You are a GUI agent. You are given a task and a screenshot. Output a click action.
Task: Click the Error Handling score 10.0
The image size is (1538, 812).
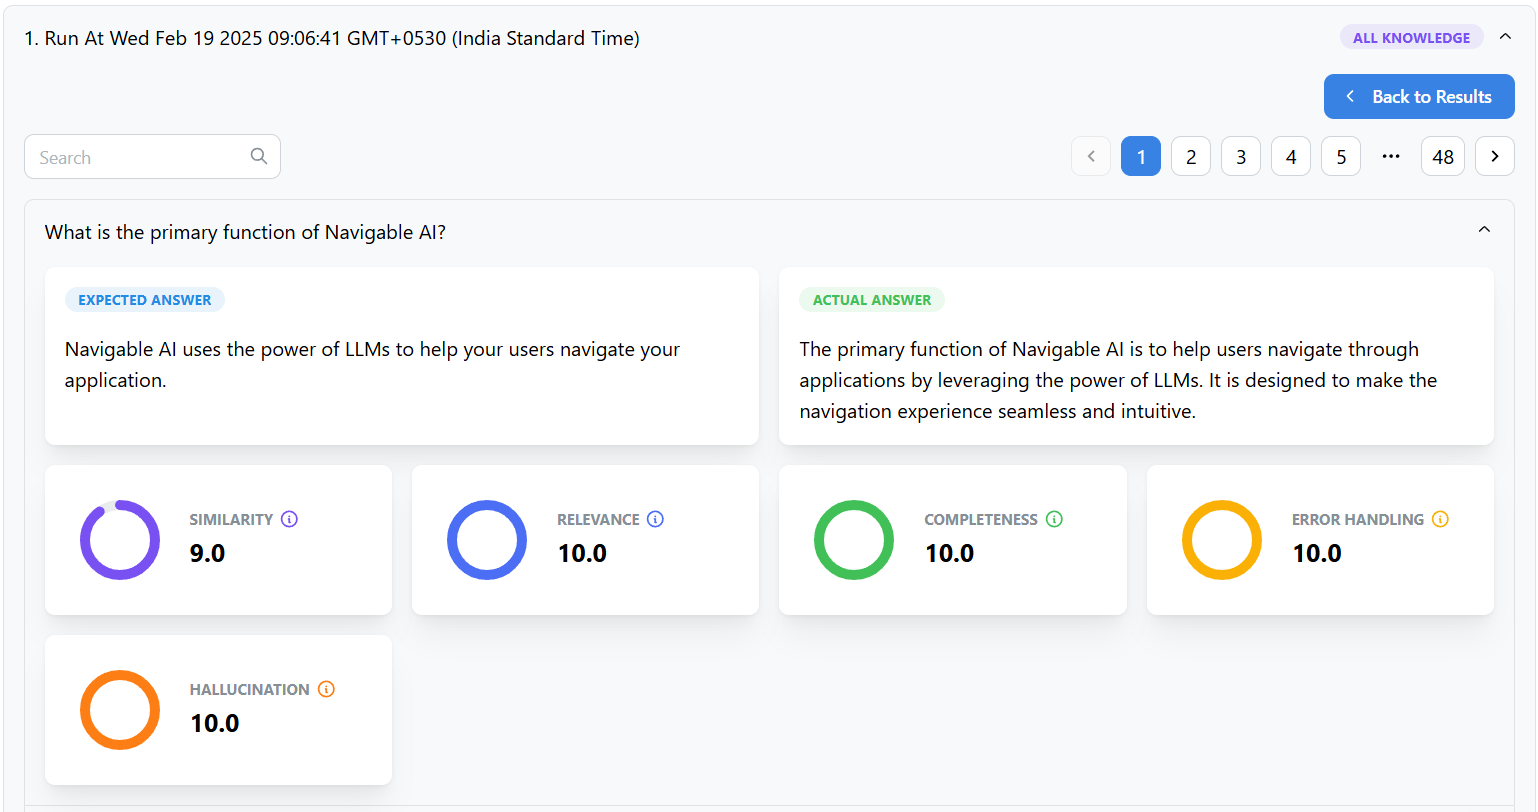coord(1317,553)
